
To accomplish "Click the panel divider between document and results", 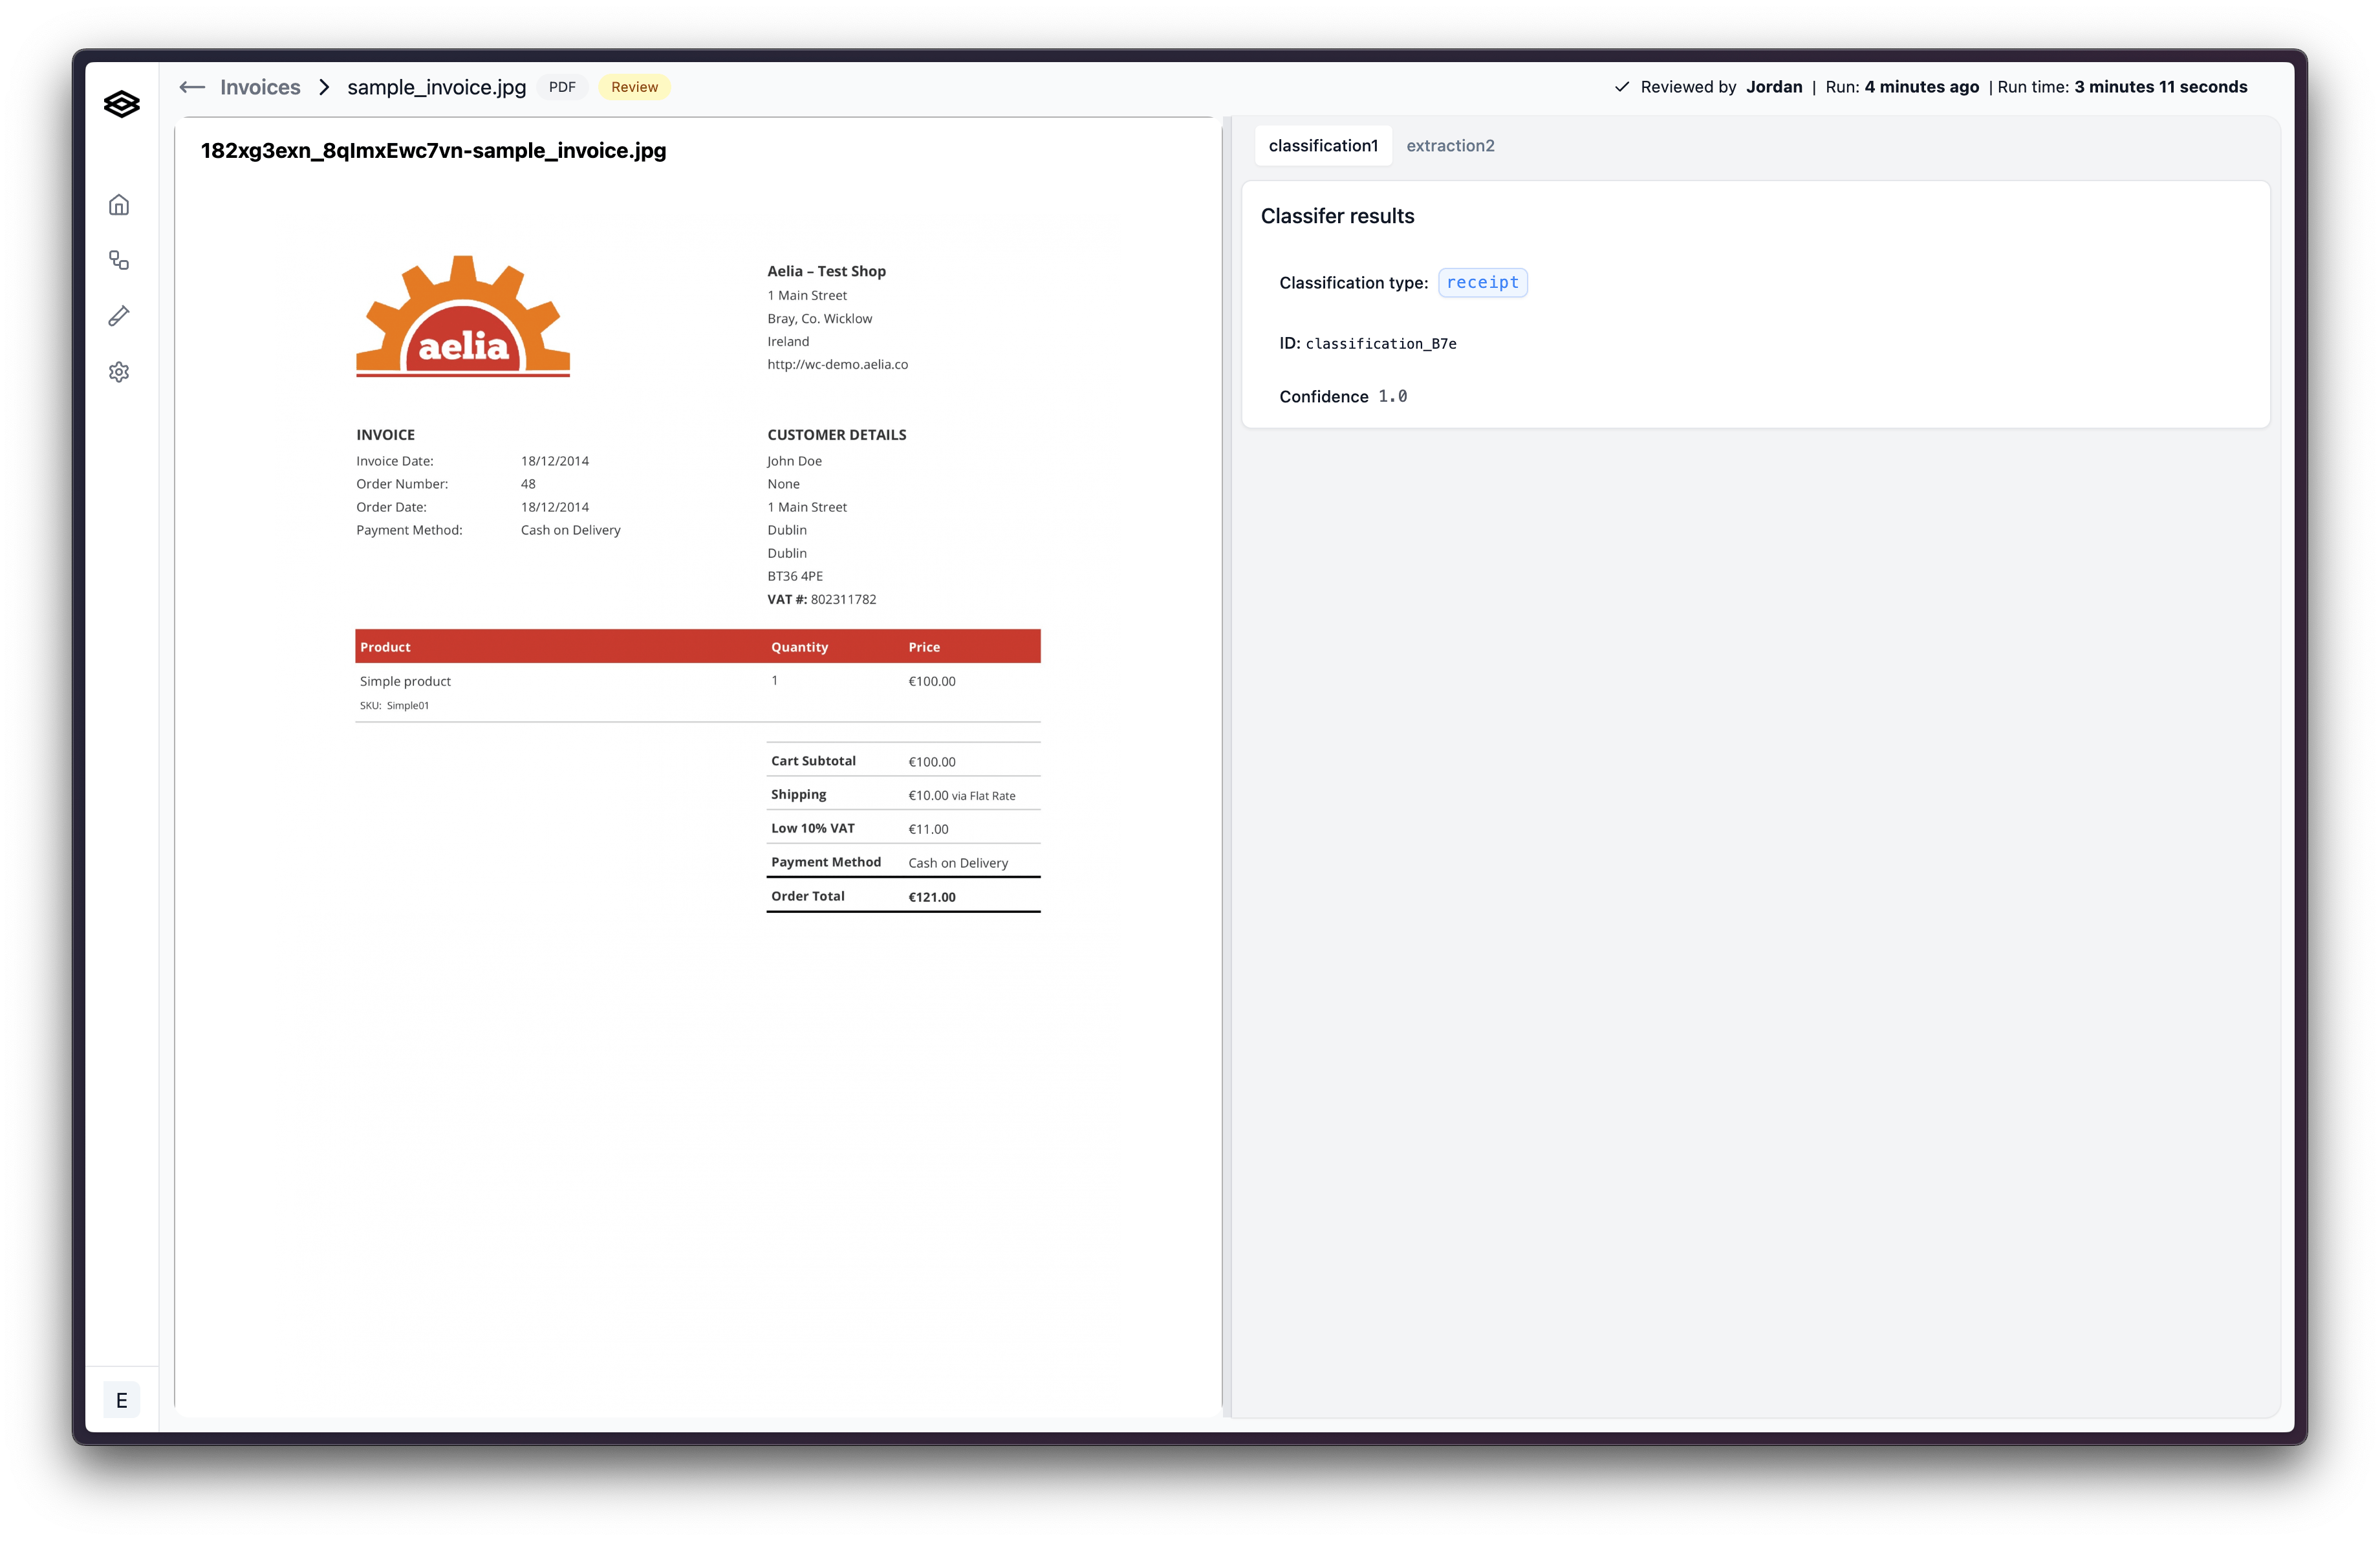I will [1226, 767].
